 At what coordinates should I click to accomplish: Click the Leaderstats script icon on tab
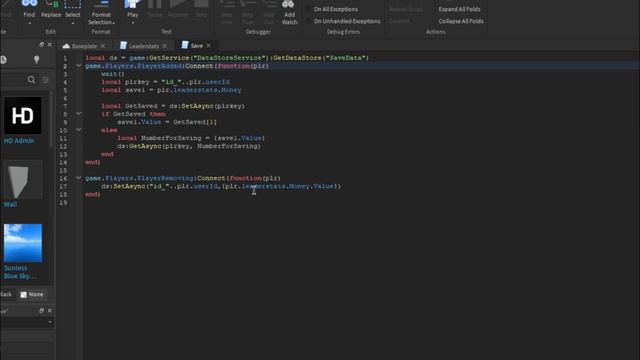point(123,45)
